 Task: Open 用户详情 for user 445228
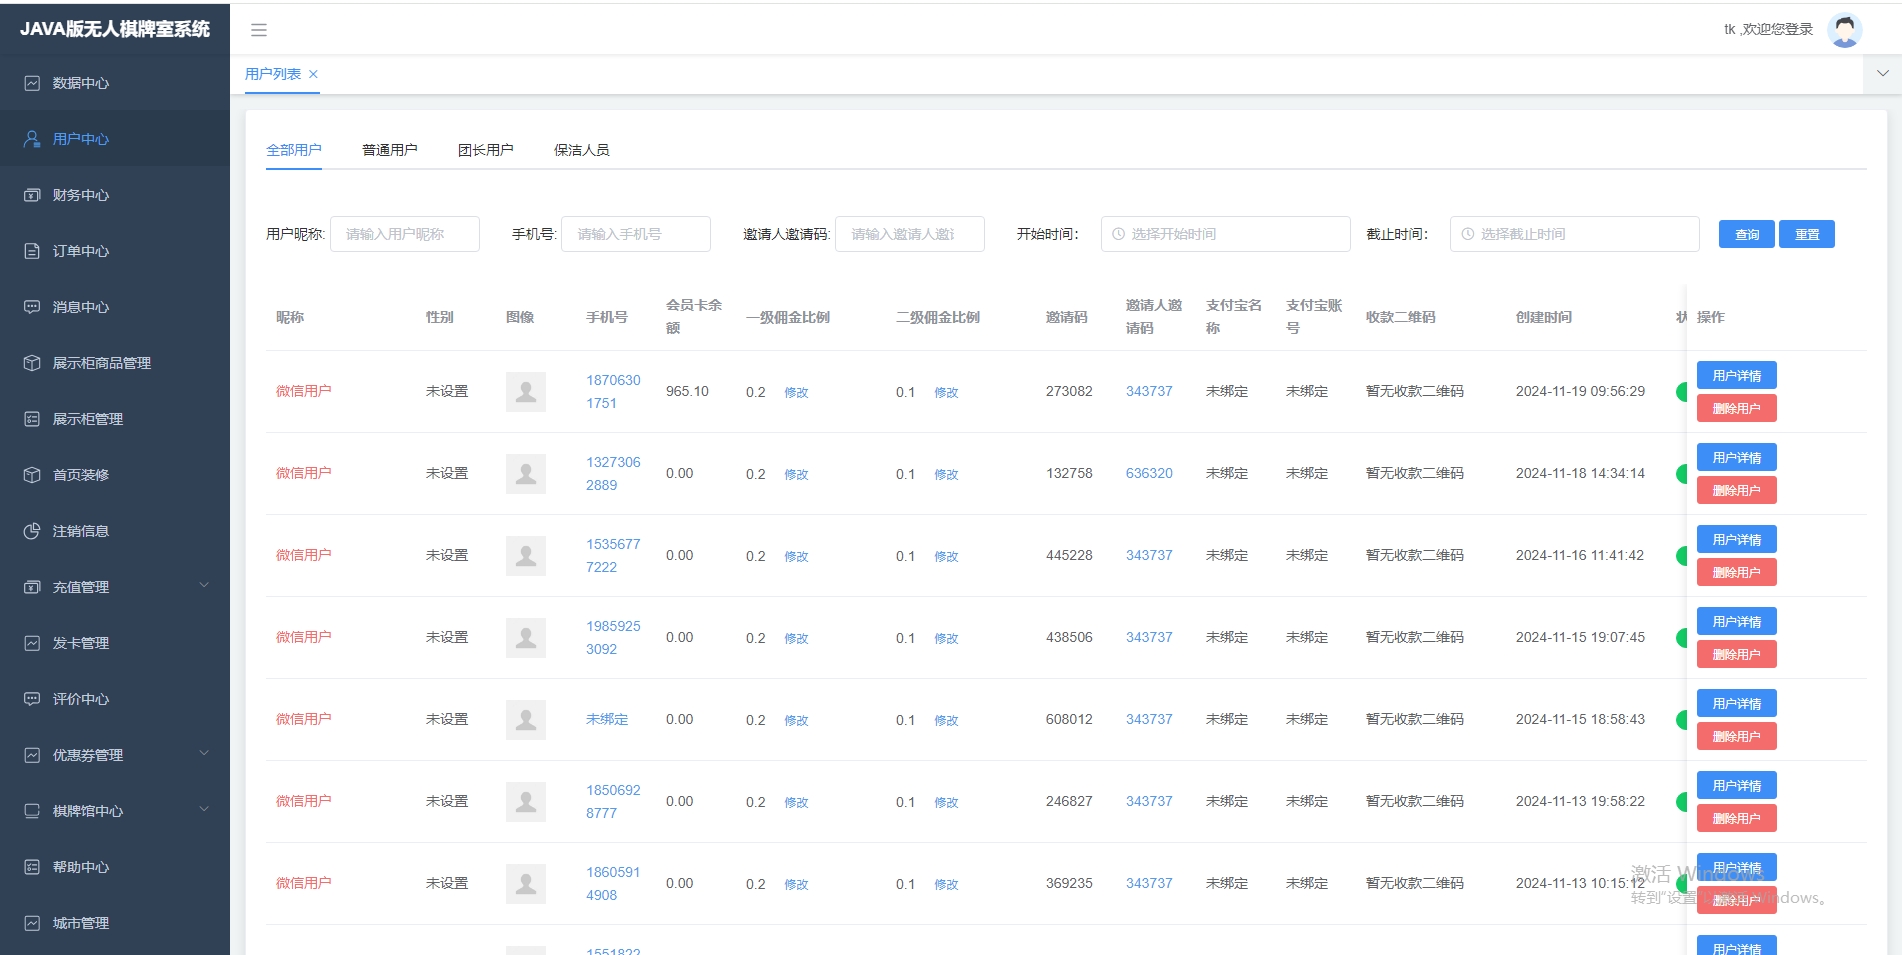click(x=1737, y=540)
